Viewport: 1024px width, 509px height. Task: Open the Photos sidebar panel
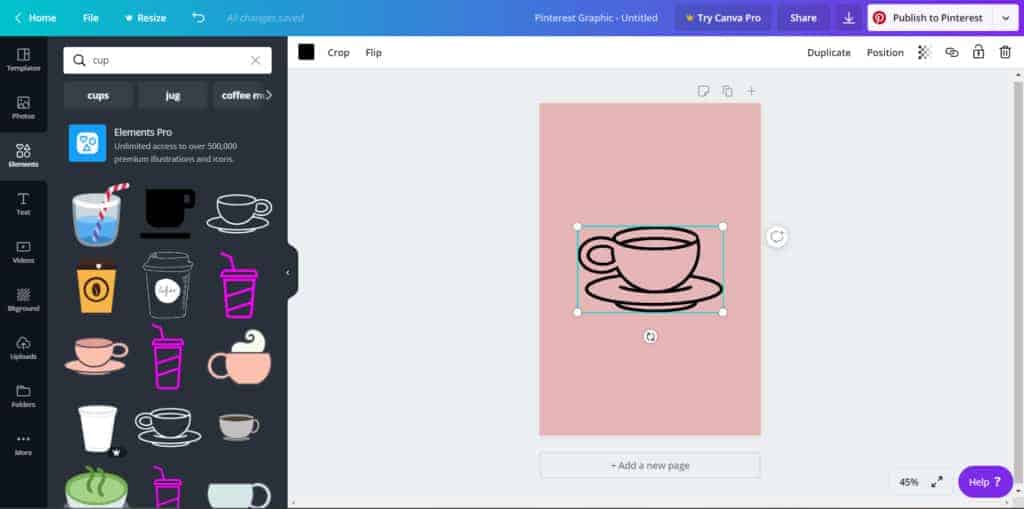pos(24,108)
